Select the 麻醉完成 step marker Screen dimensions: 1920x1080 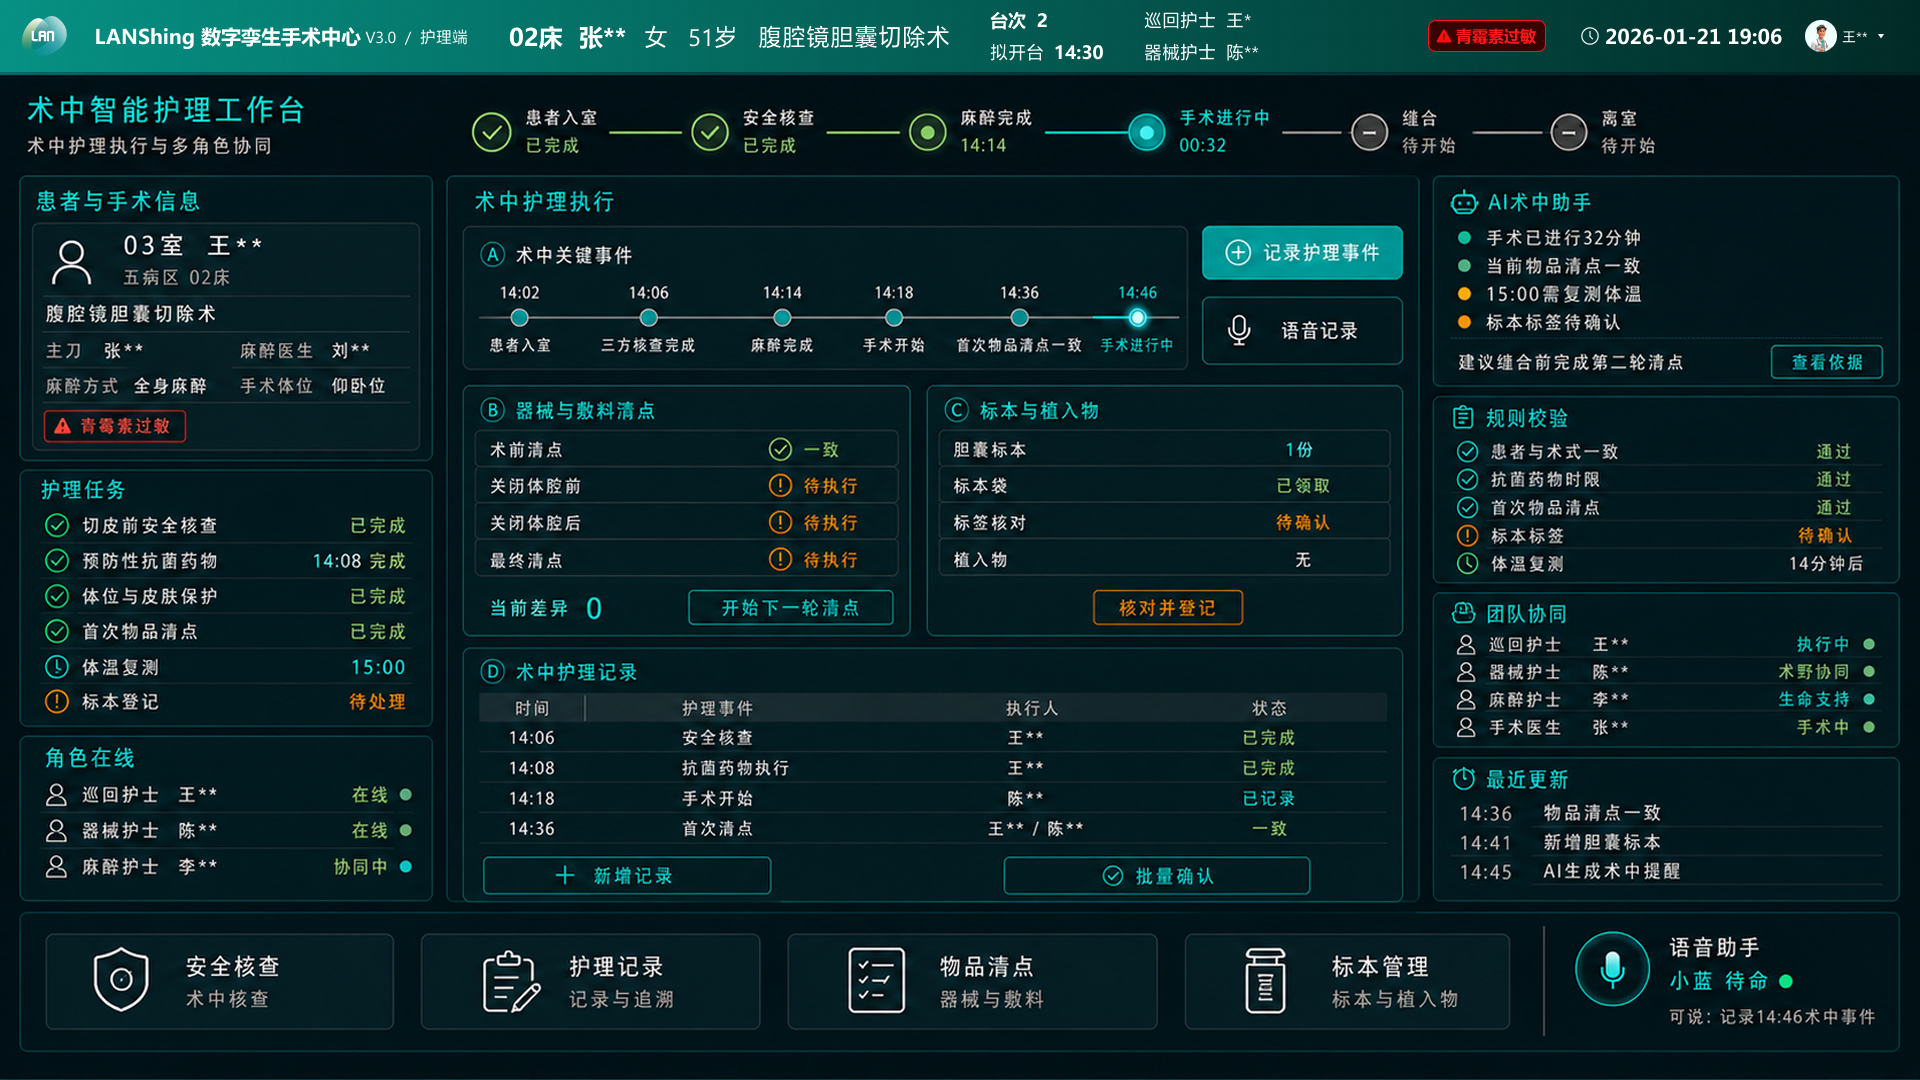tap(927, 132)
